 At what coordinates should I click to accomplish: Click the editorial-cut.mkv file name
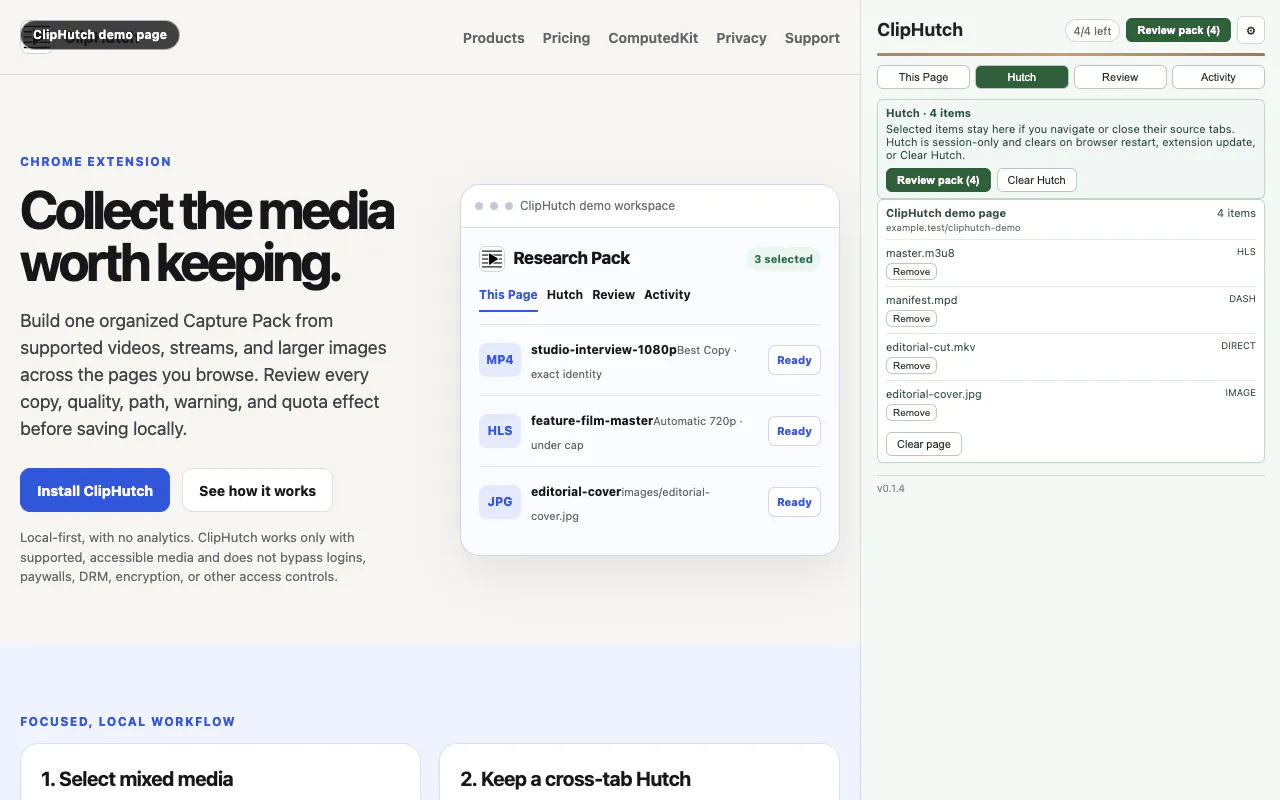click(x=930, y=347)
